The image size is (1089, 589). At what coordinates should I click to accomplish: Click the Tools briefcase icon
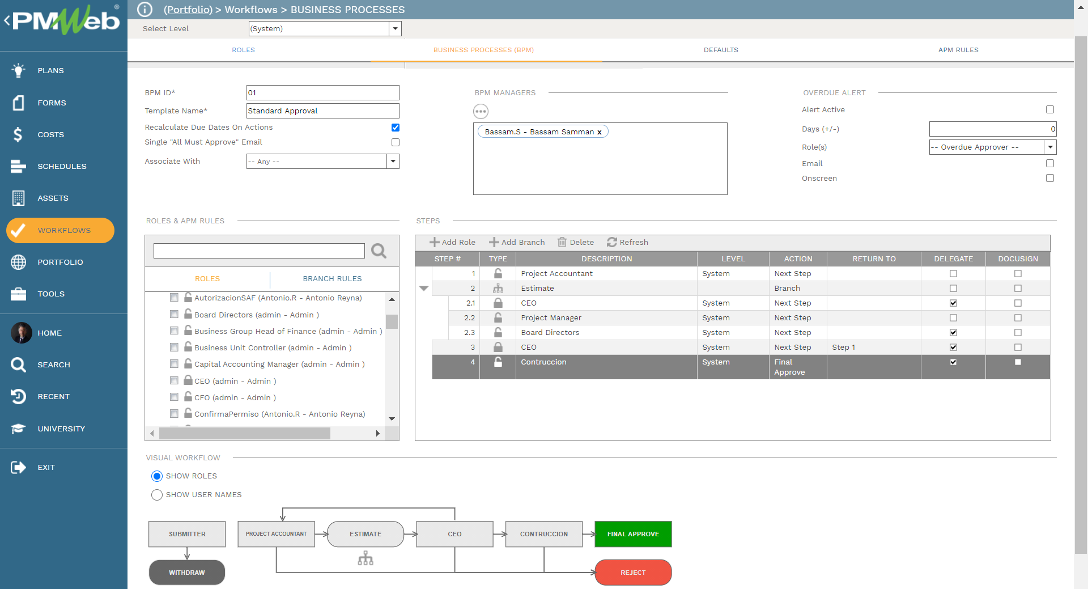click(x=19, y=294)
